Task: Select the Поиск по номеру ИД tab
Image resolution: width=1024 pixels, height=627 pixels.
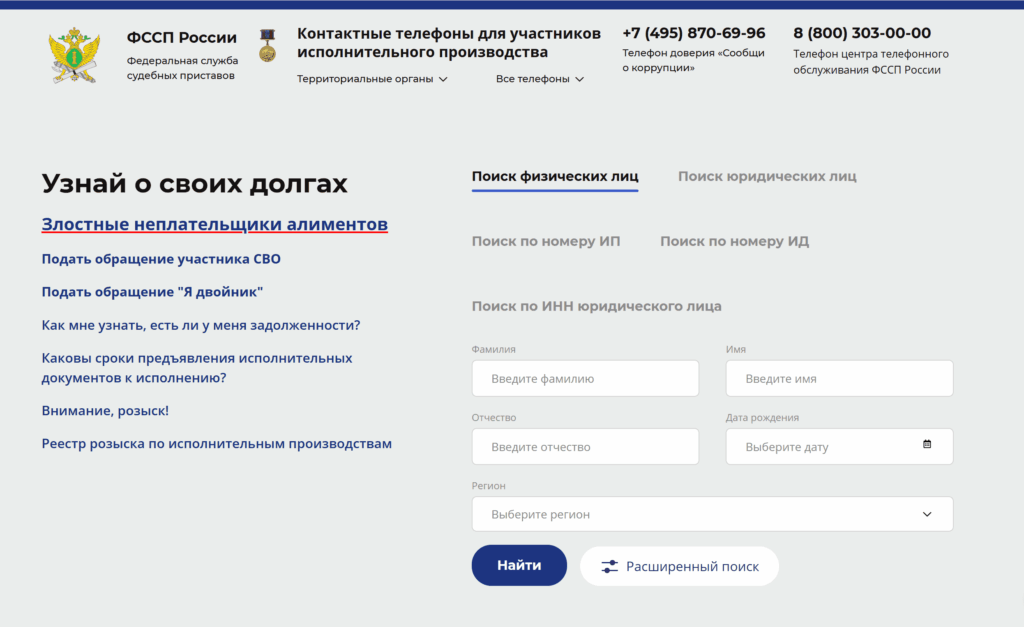Action: [734, 241]
